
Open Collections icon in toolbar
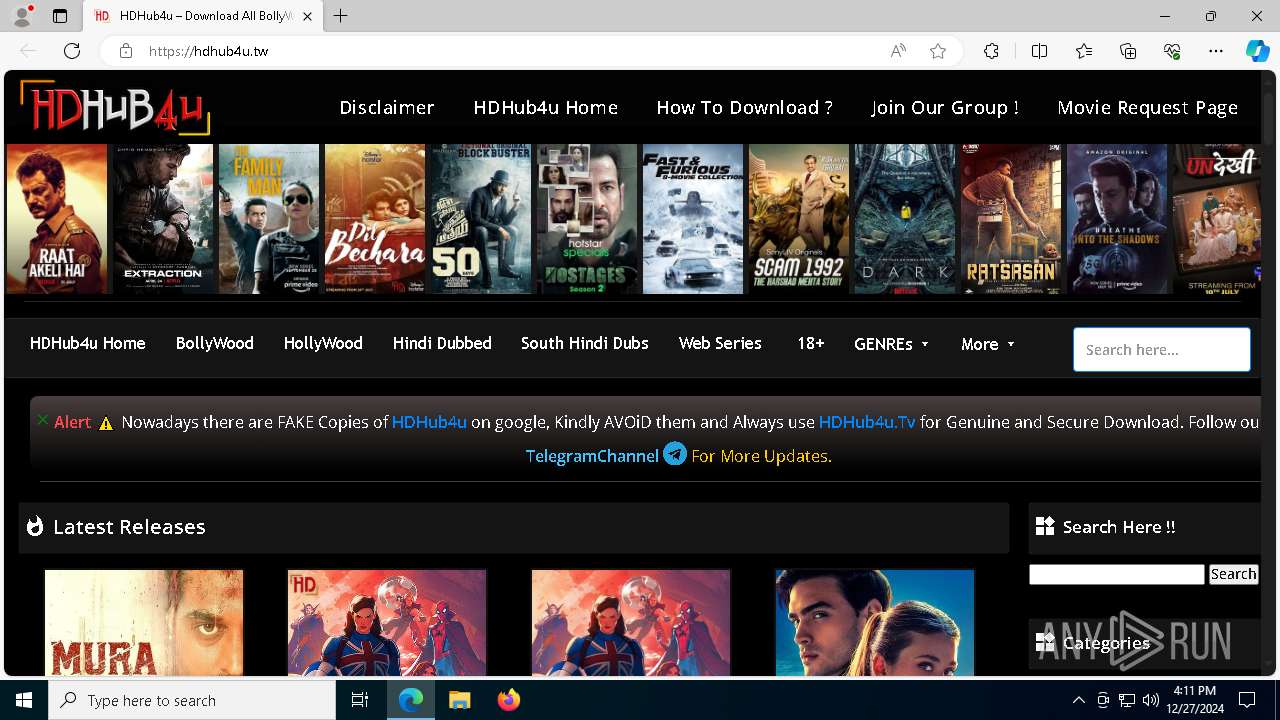(x=1128, y=51)
